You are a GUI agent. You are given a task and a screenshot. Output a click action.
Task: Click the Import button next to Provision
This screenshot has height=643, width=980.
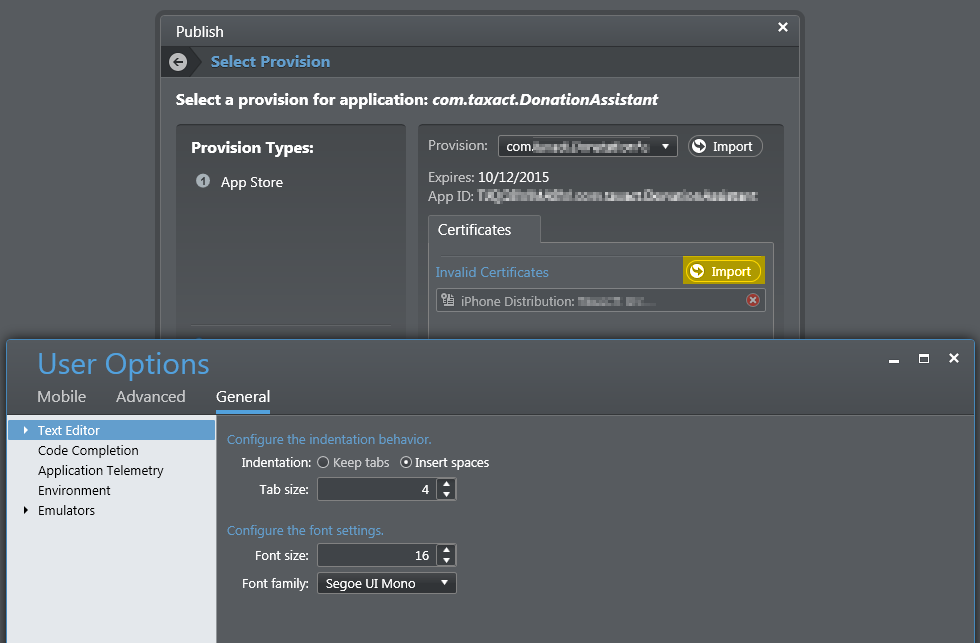click(725, 146)
